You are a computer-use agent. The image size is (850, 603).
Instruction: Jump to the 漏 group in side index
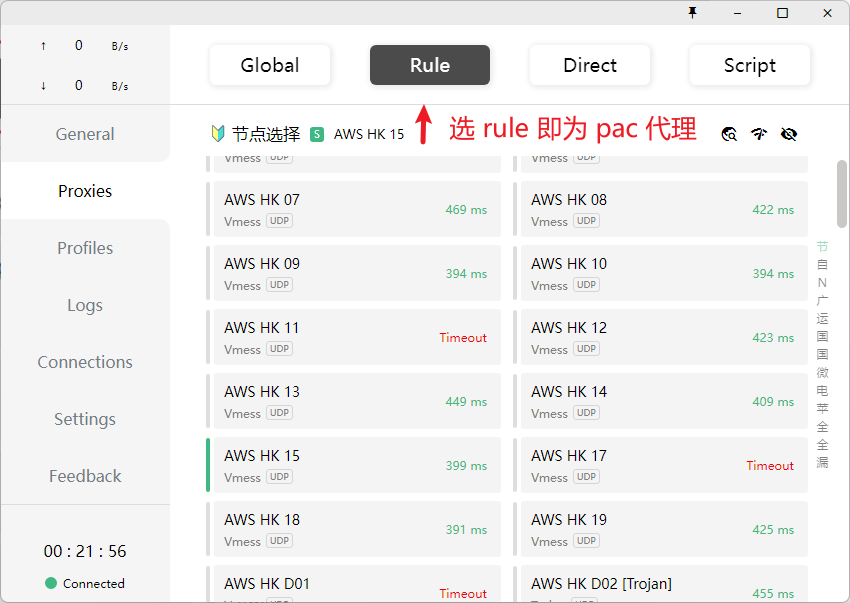(x=822, y=462)
